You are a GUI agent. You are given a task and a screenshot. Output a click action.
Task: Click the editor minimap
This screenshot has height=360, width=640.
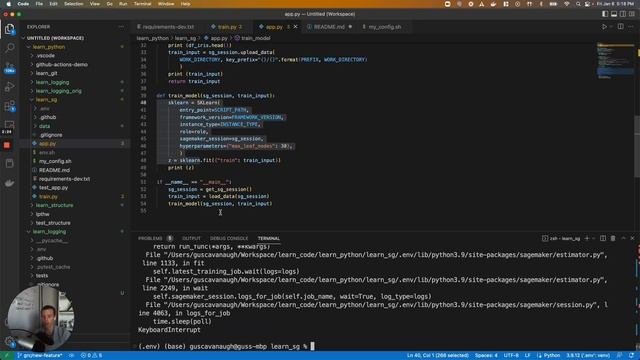point(616,61)
